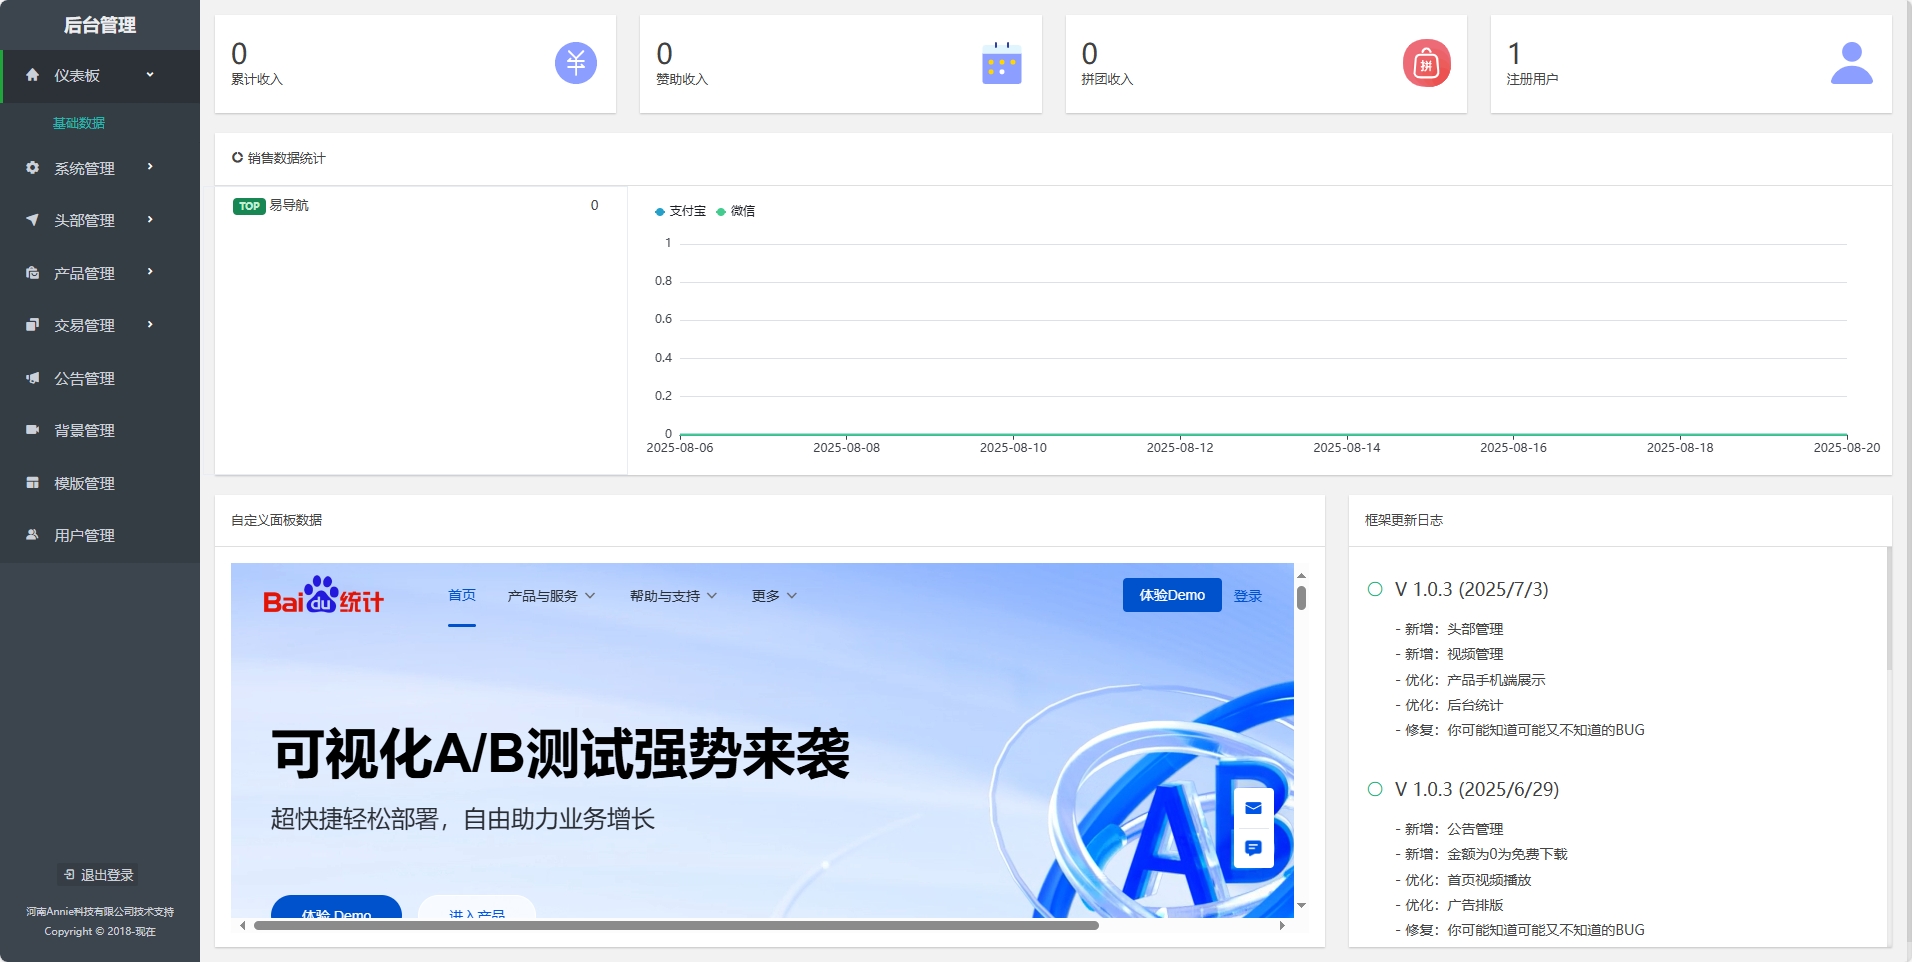Select the 产品管理 product icon in sidebar
The image size is (1912, 962).
(33, 272)
